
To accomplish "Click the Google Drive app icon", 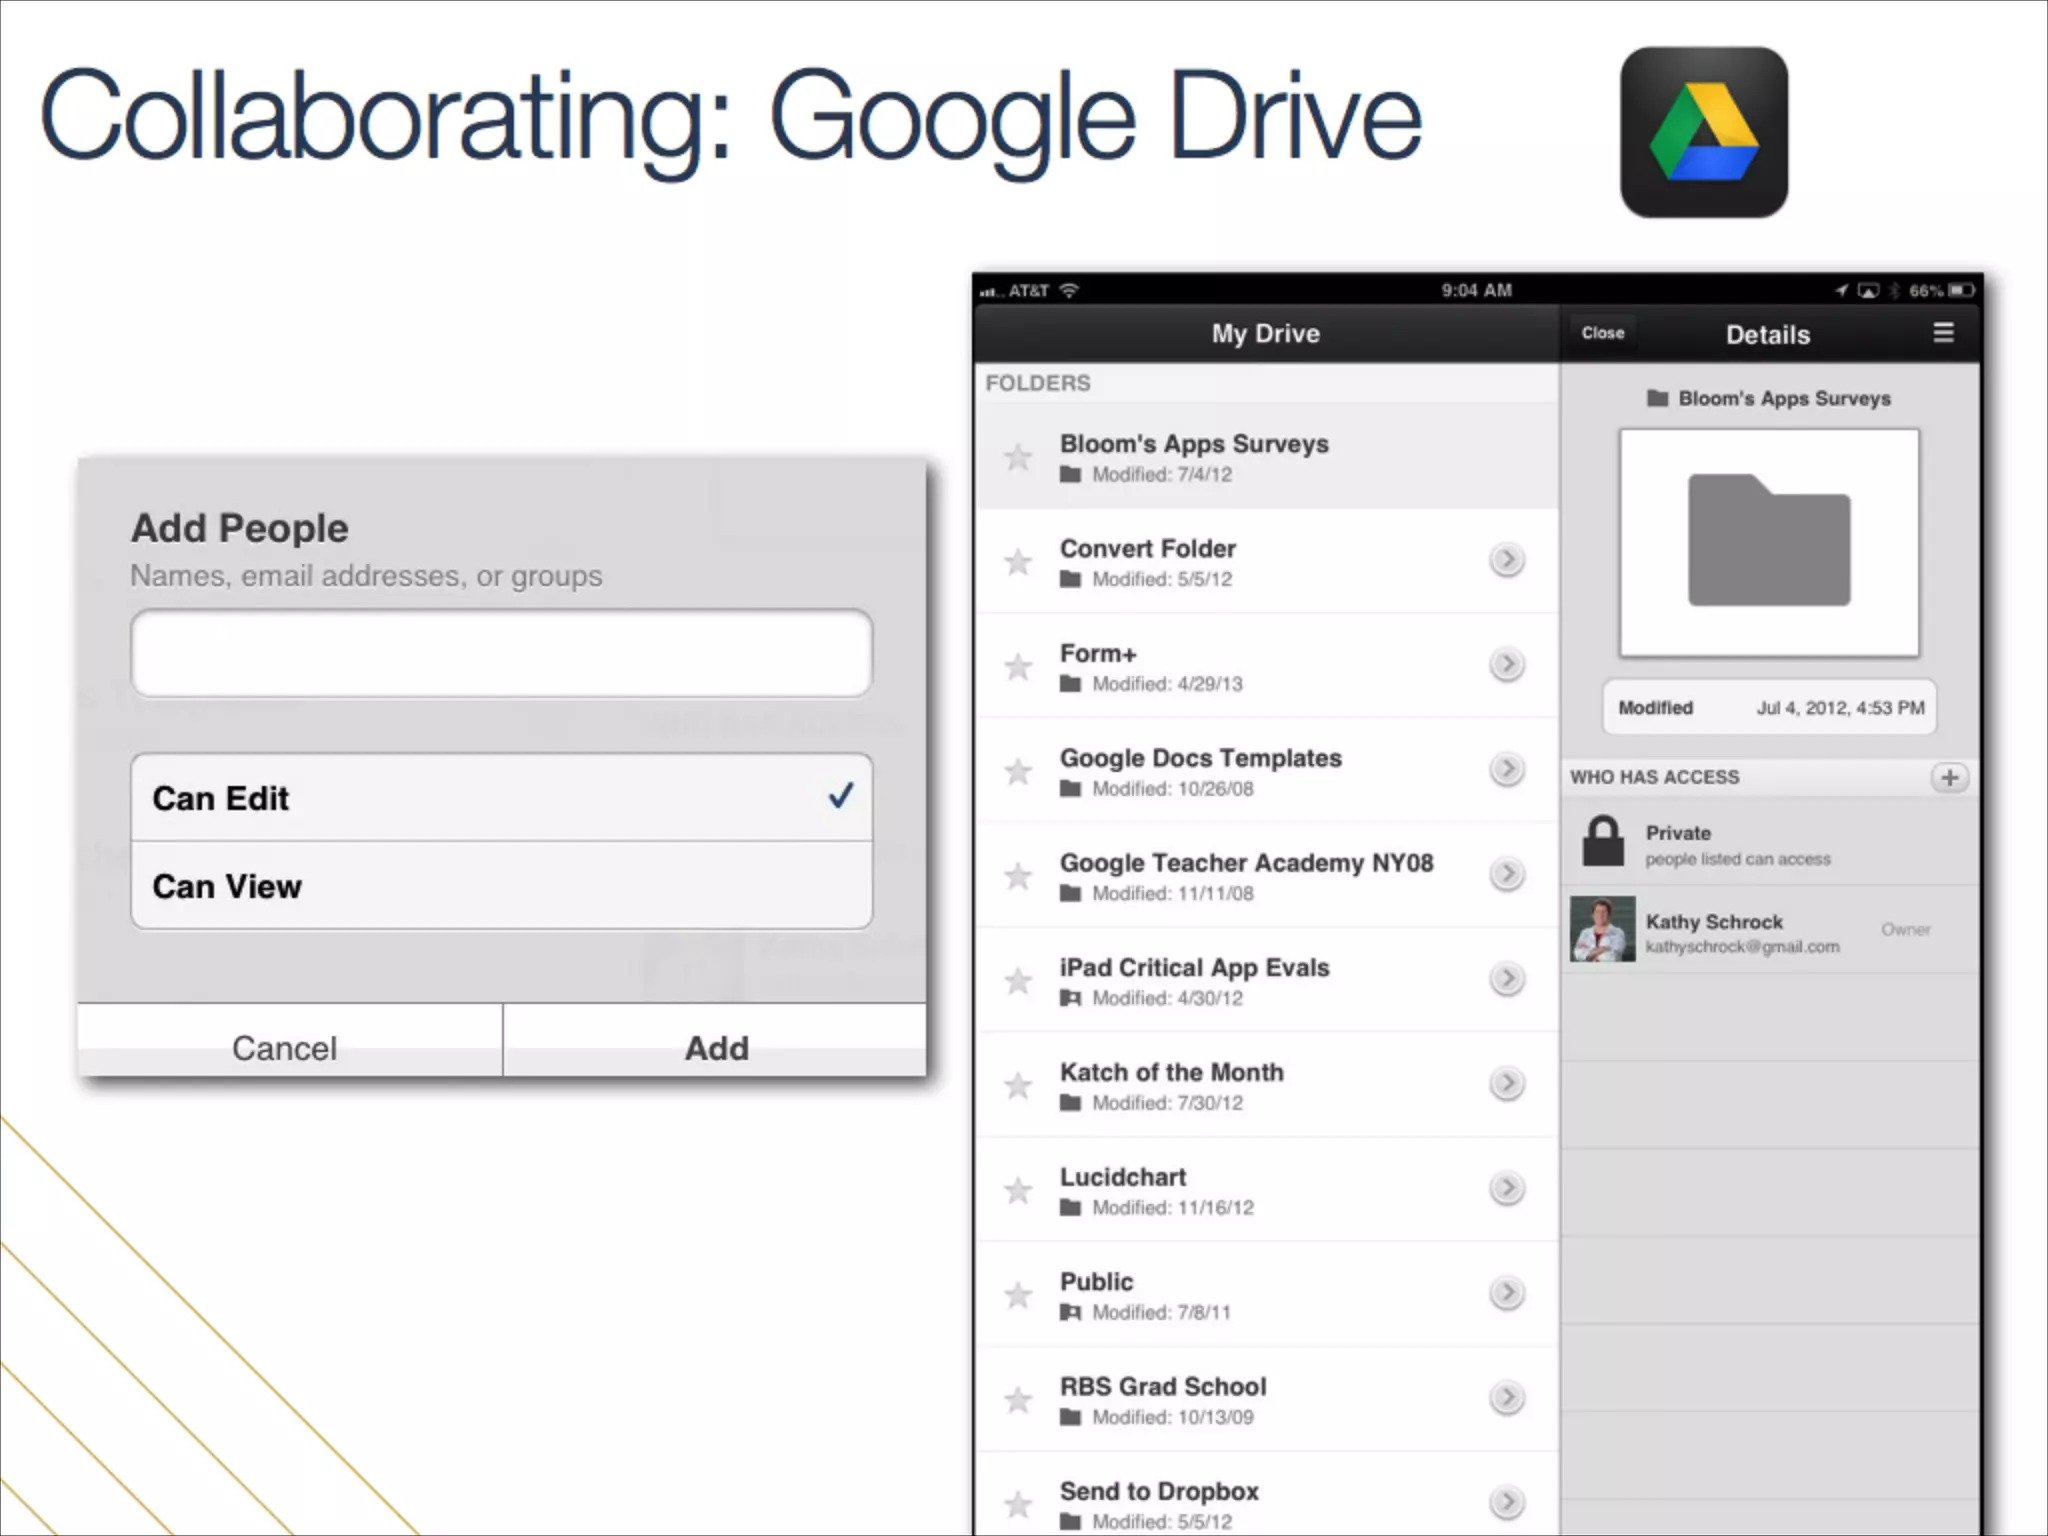I will pos(1704,132).
